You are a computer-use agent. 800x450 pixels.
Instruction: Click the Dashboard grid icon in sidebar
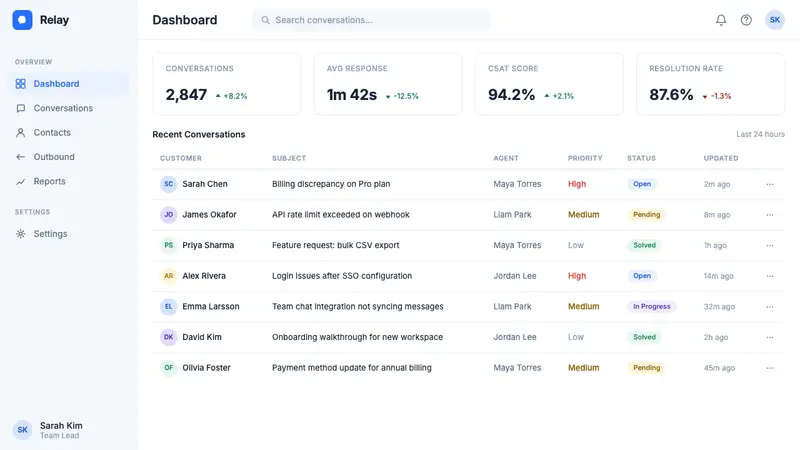point(20,84)
